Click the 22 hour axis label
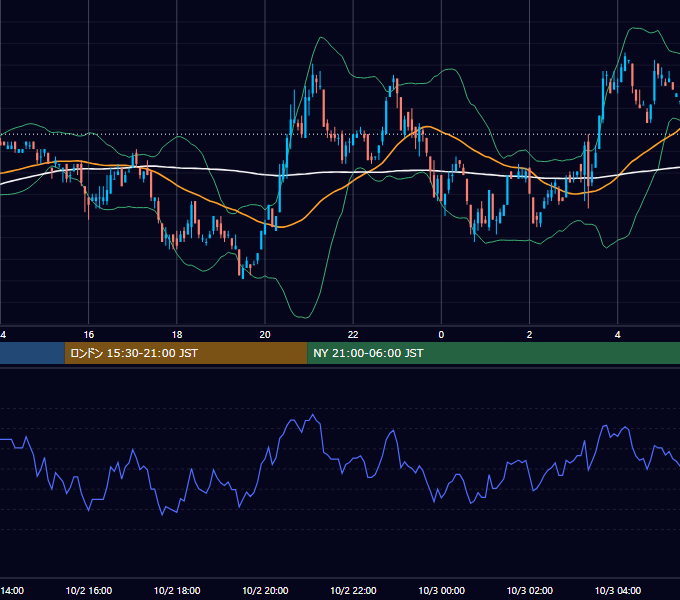This screenshot has height=600, width=680. pyautogui.click(x=353, y=335)
